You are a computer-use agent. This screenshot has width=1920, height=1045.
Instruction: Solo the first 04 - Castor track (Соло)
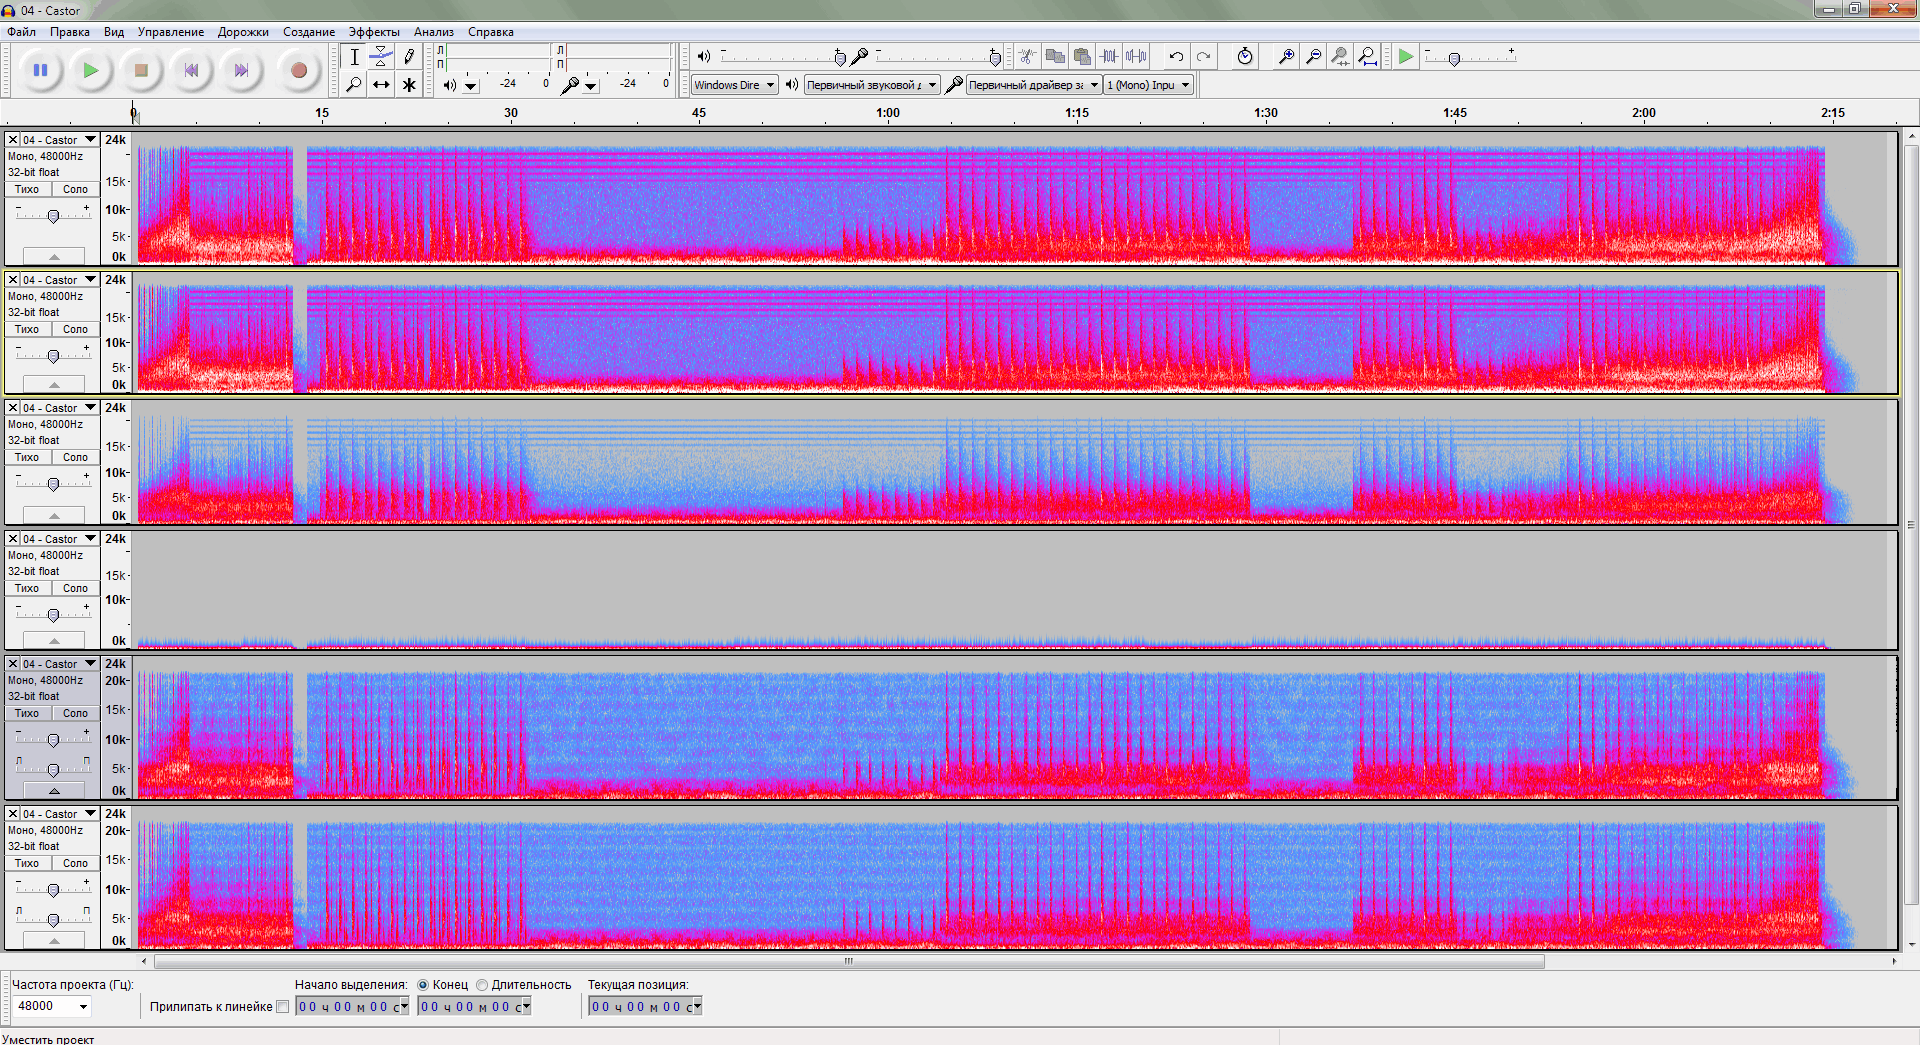coord(75,189)
